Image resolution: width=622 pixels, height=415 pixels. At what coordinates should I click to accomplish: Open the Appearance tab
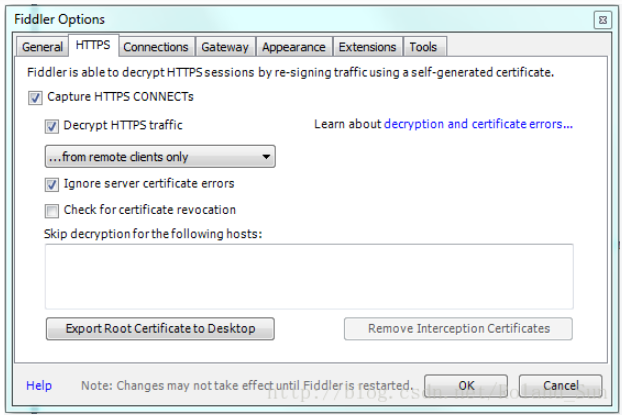click(x=293, y=47)
